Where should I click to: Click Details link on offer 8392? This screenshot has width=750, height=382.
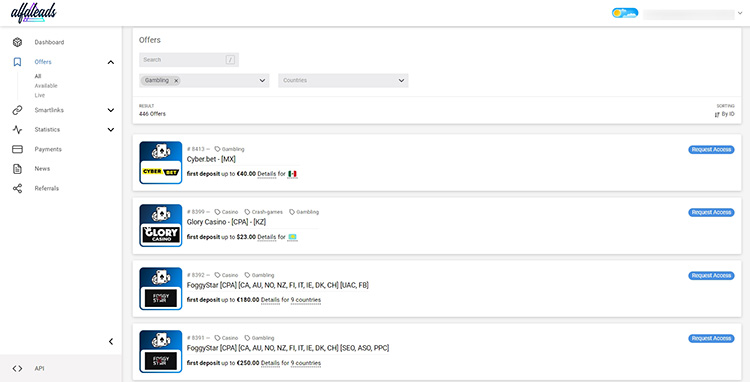[270, 300]
